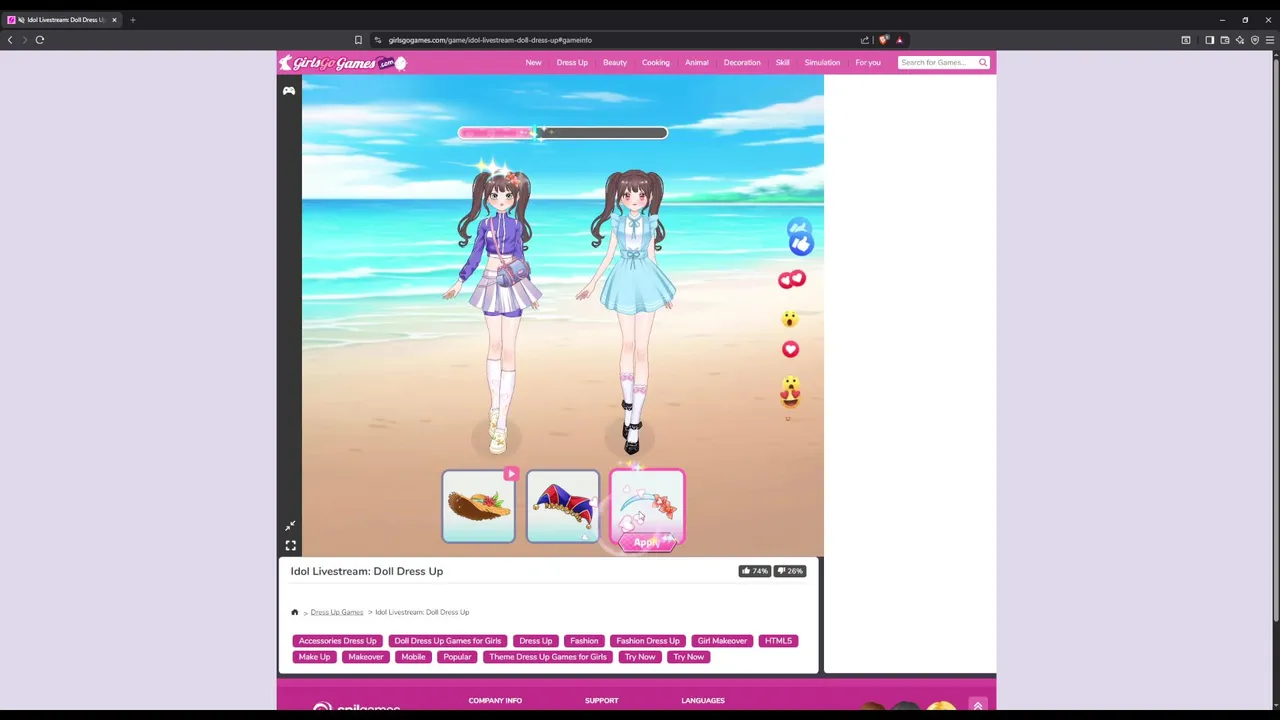Click the thumbs-down 26% rating button
1280x720 pixels.
coord(790,571)
